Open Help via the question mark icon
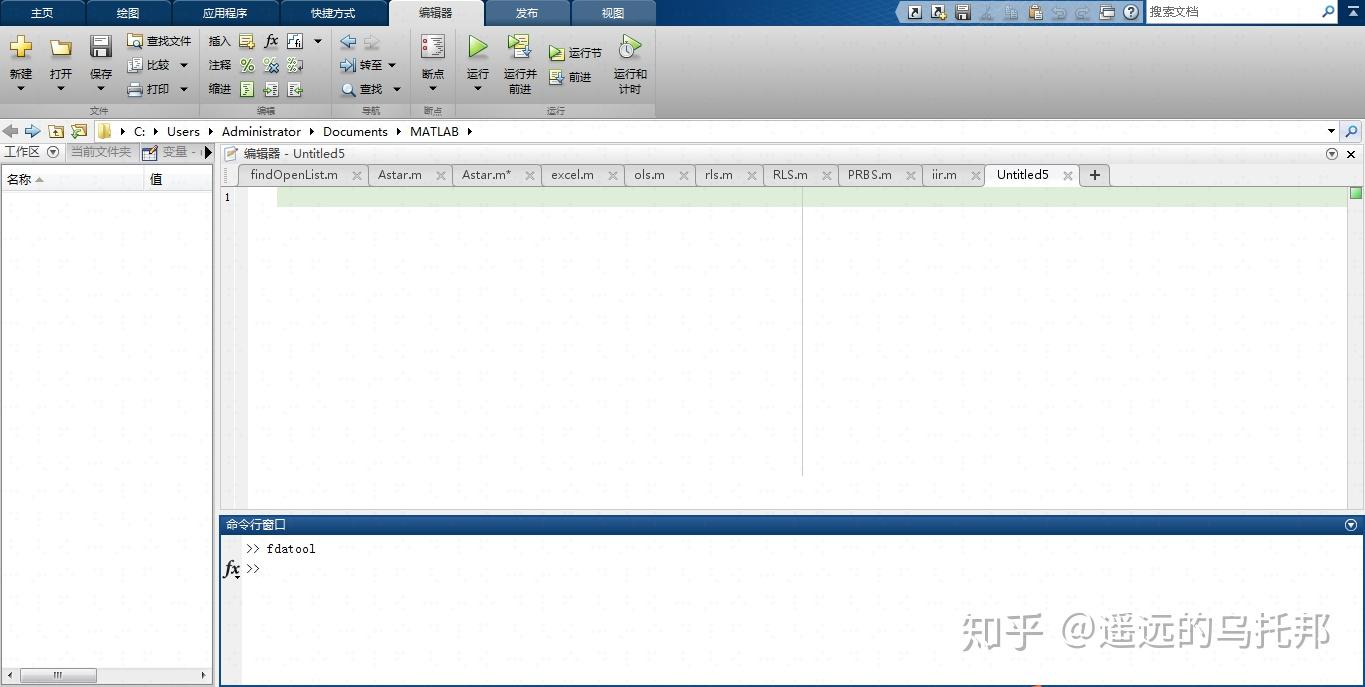This screenshot has width=1365, height=687. click(x=1129, y=12)
